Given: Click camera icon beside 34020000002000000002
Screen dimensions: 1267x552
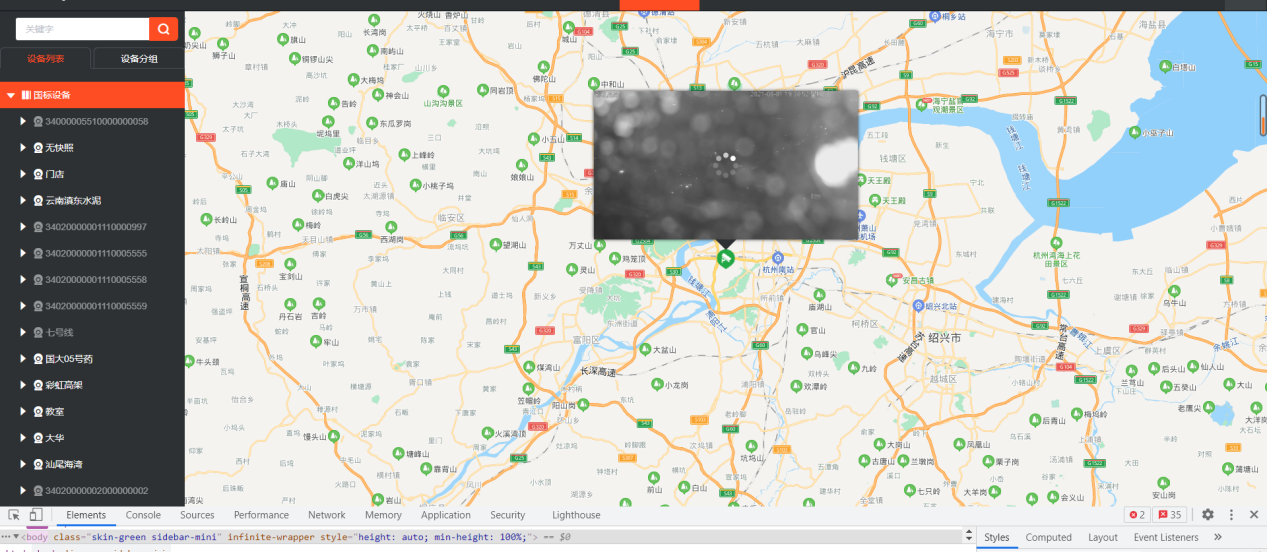Looking at the screenshot, I should [x=38, y=490].
